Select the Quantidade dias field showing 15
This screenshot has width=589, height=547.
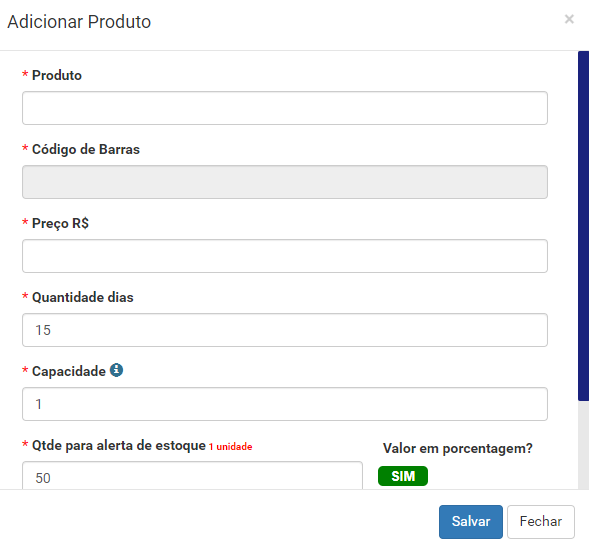285,330
